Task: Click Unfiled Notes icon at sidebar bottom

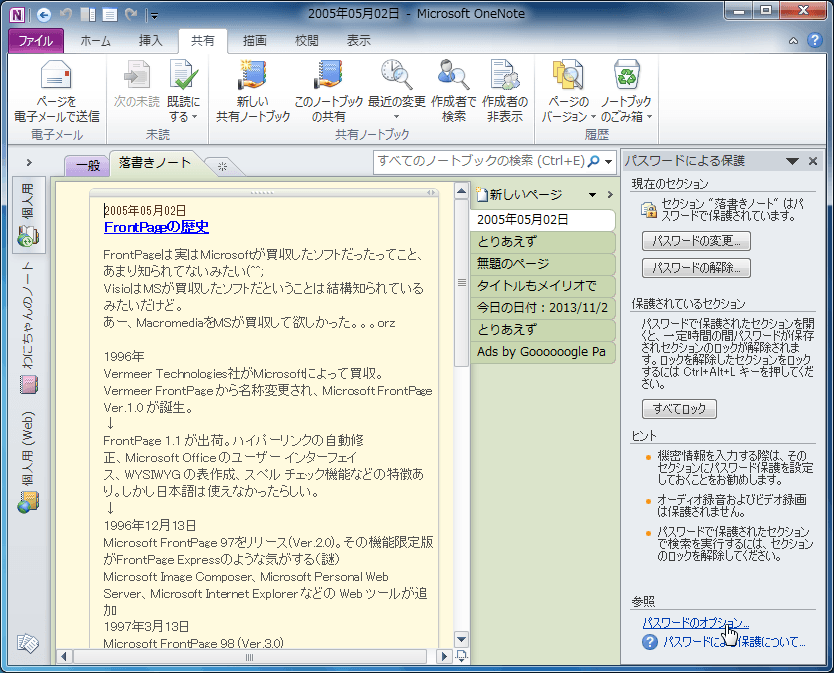Action: [x=28, y=643]
